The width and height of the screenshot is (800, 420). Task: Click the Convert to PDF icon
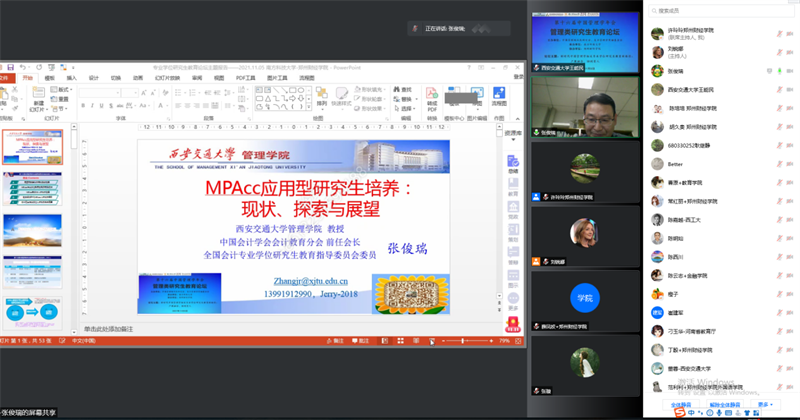click(433, 94)
